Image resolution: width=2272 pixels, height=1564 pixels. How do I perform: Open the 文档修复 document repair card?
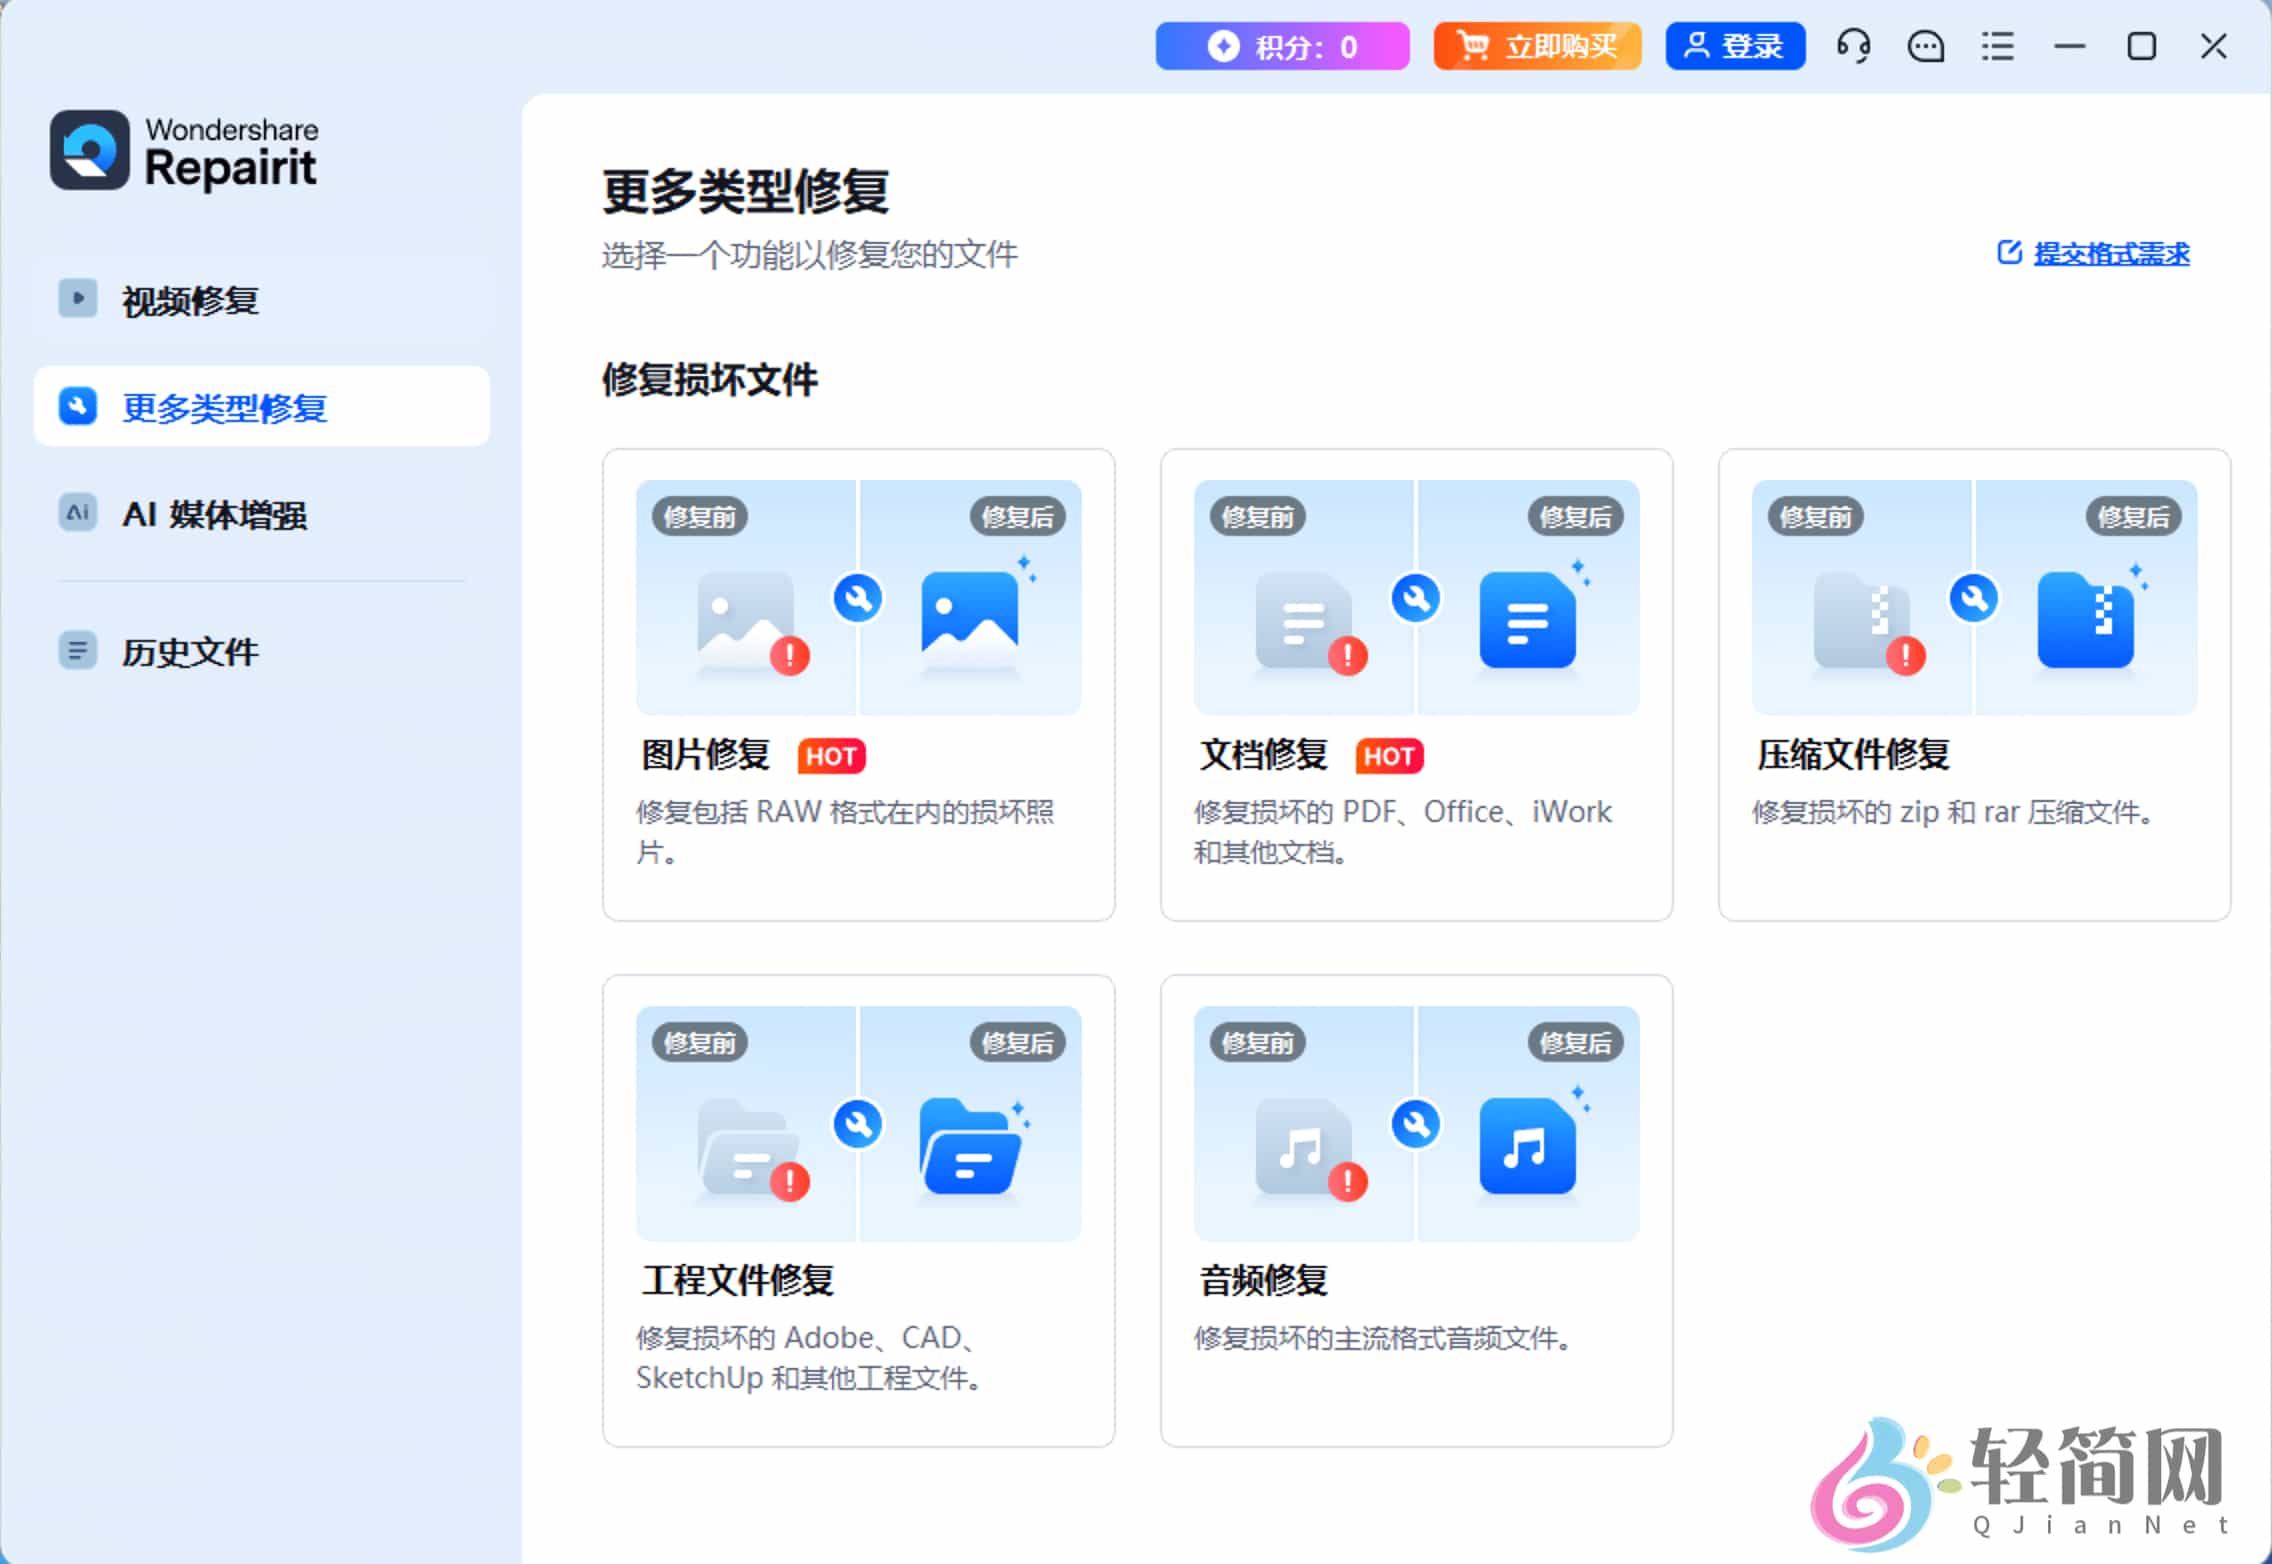point(1415,685)
